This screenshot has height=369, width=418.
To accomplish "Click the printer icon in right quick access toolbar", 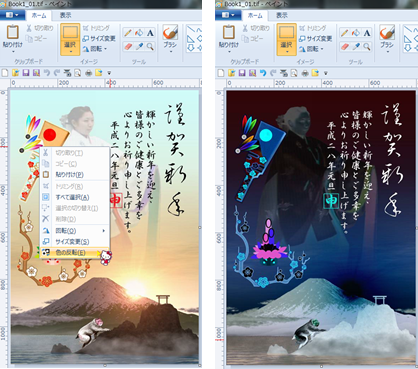I will (305, 73).
